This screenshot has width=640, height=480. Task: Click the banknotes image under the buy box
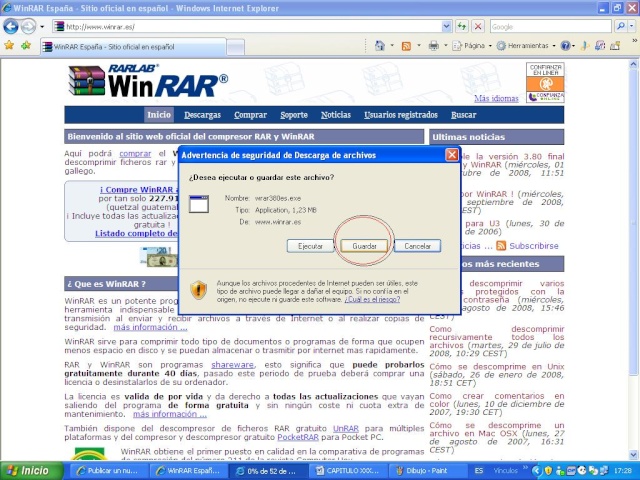158,257
